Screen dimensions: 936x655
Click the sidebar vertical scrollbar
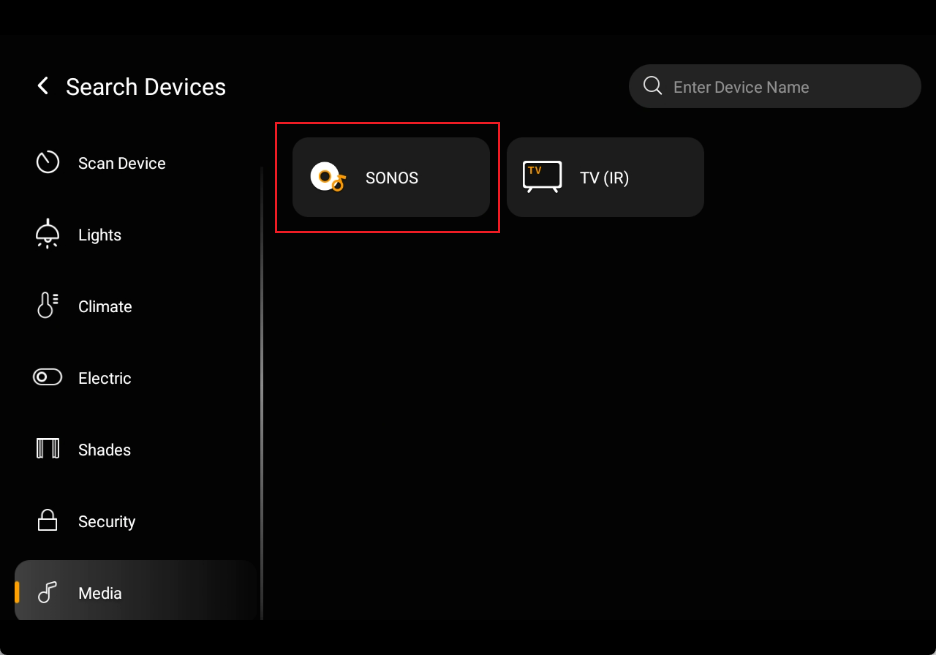coord(261,393)
